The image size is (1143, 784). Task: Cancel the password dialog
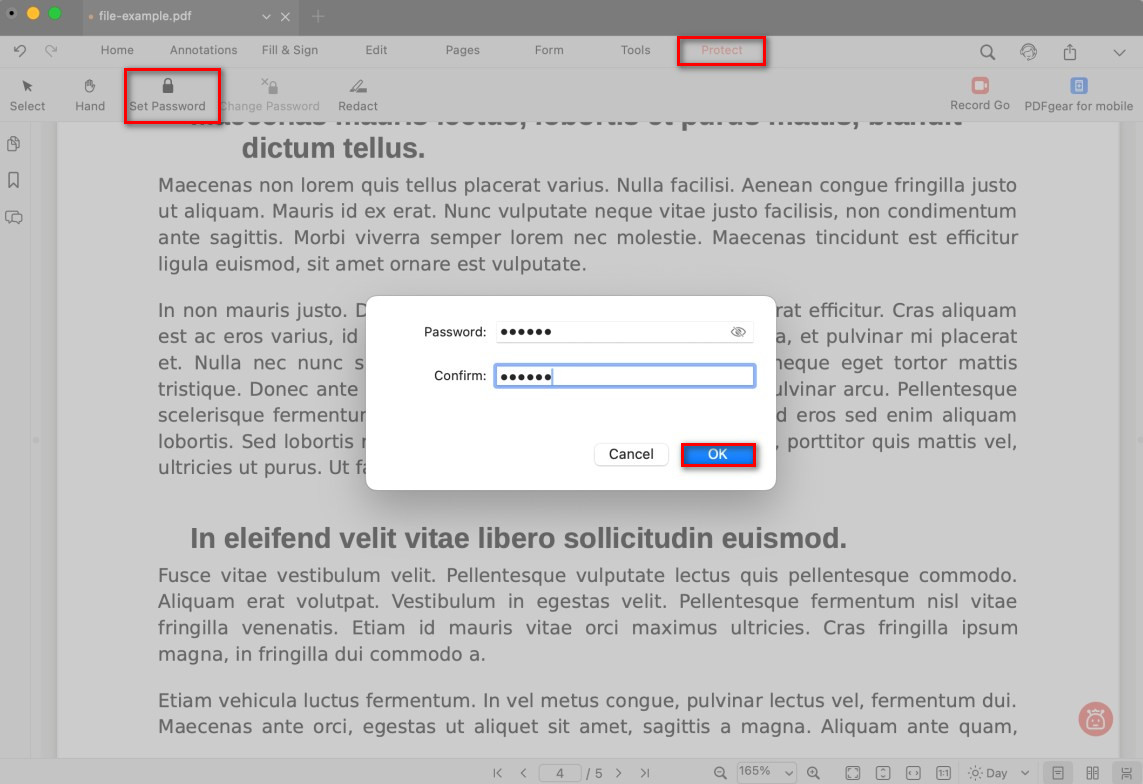(x=631, y=455)
